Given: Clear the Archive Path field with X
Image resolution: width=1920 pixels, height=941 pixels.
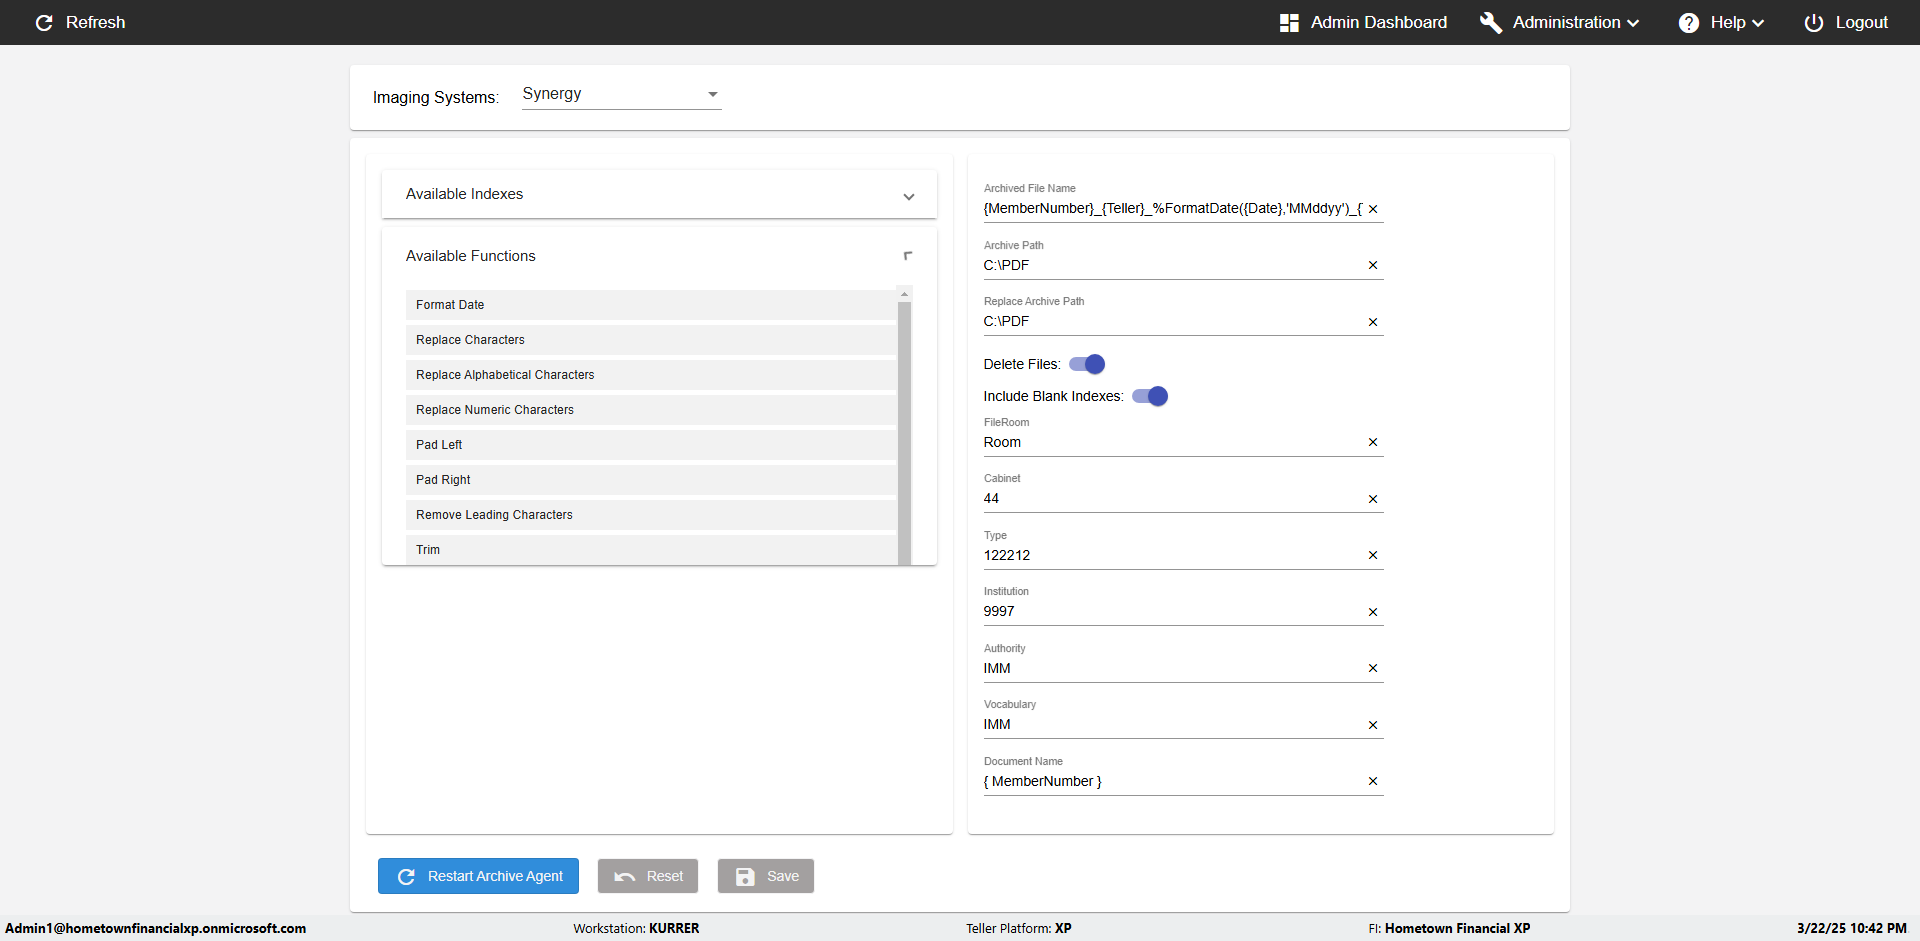Looking at the screenshot, I should click(1373, 265).
